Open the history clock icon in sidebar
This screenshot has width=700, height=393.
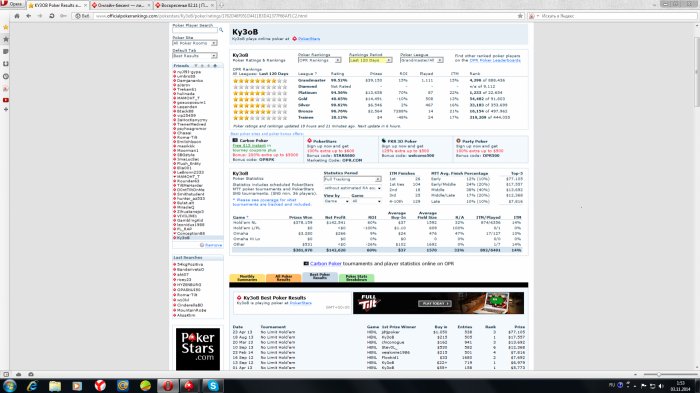(5, 76)
